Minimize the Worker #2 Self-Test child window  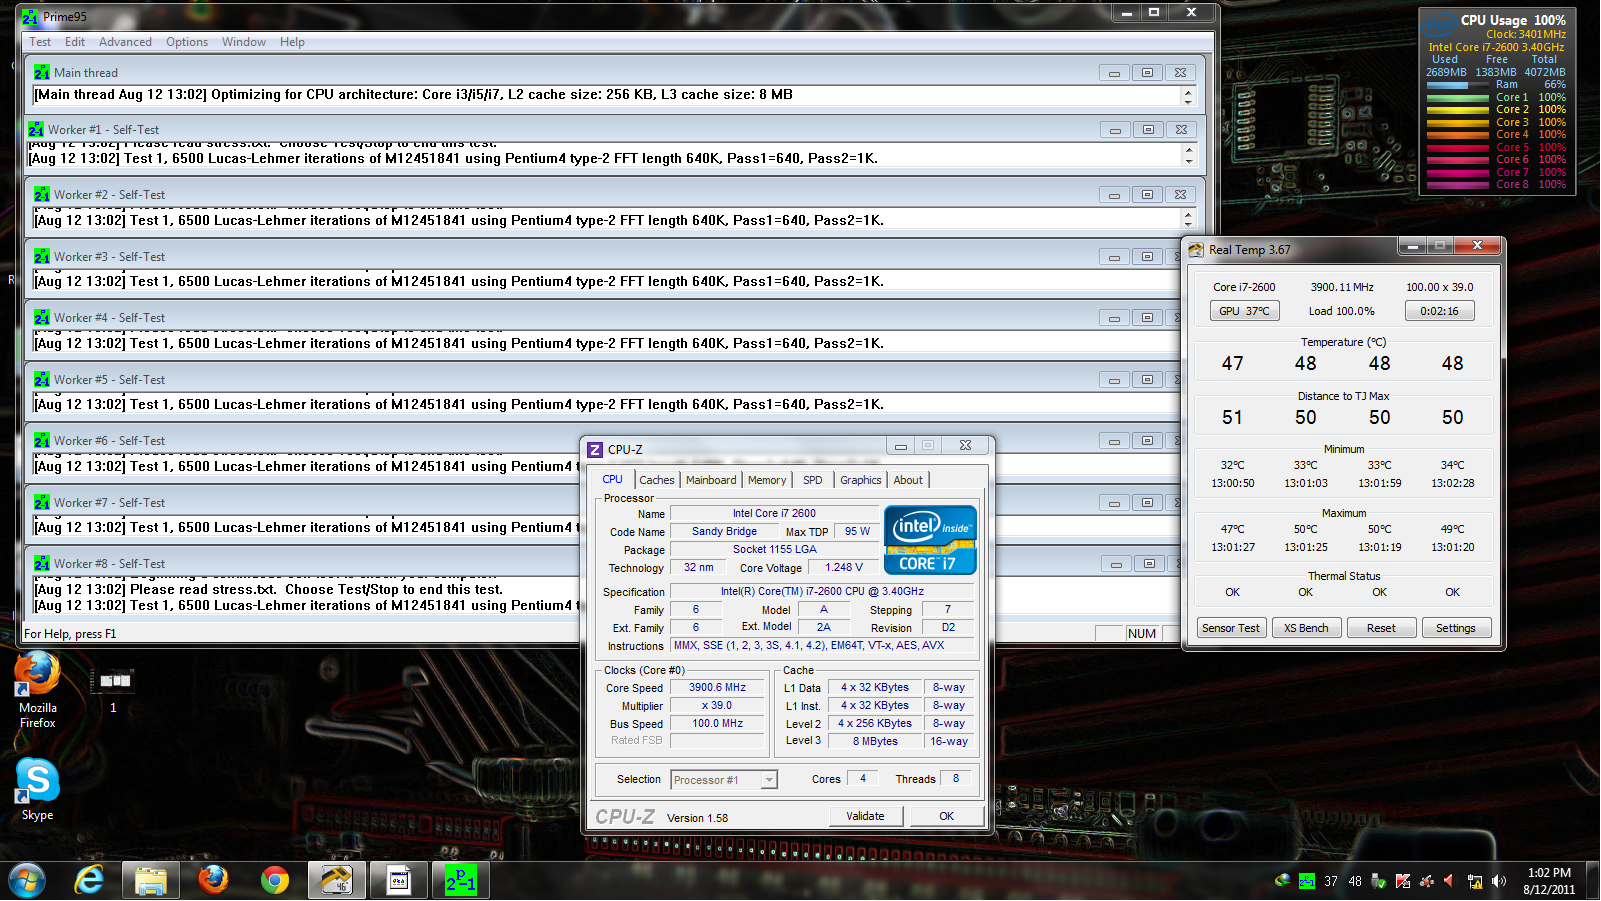pyautogui.click(x=1115, y=195)
